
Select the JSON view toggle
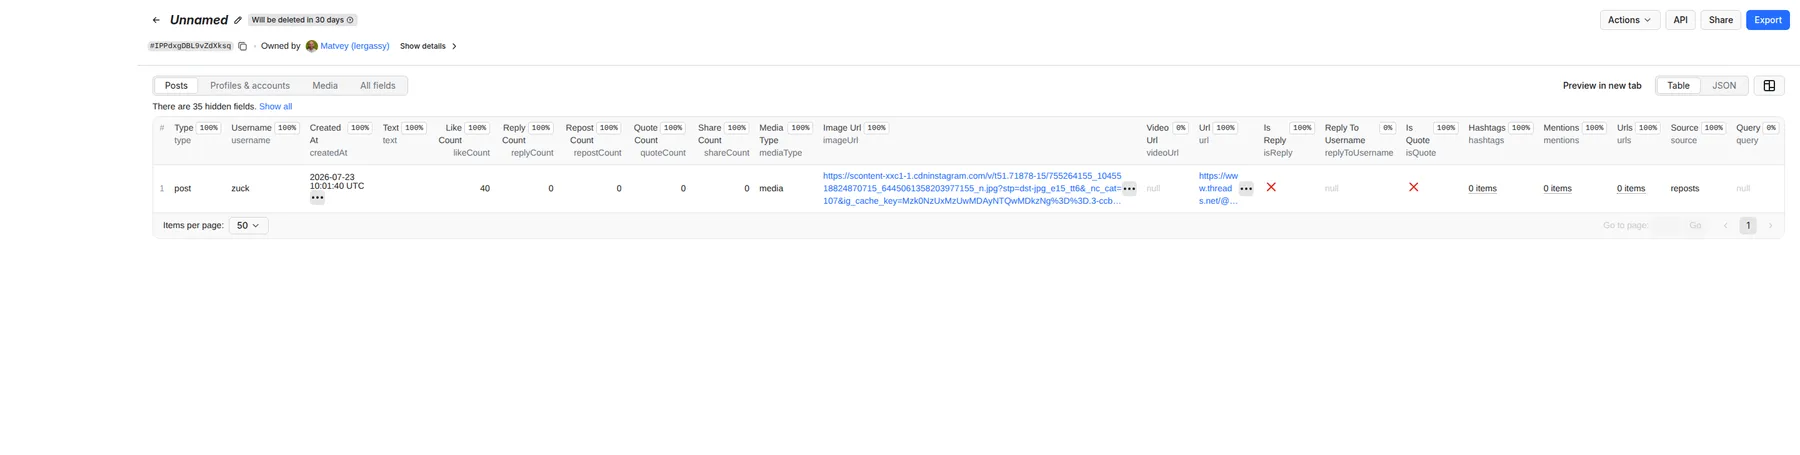[x=1724, y=86]
